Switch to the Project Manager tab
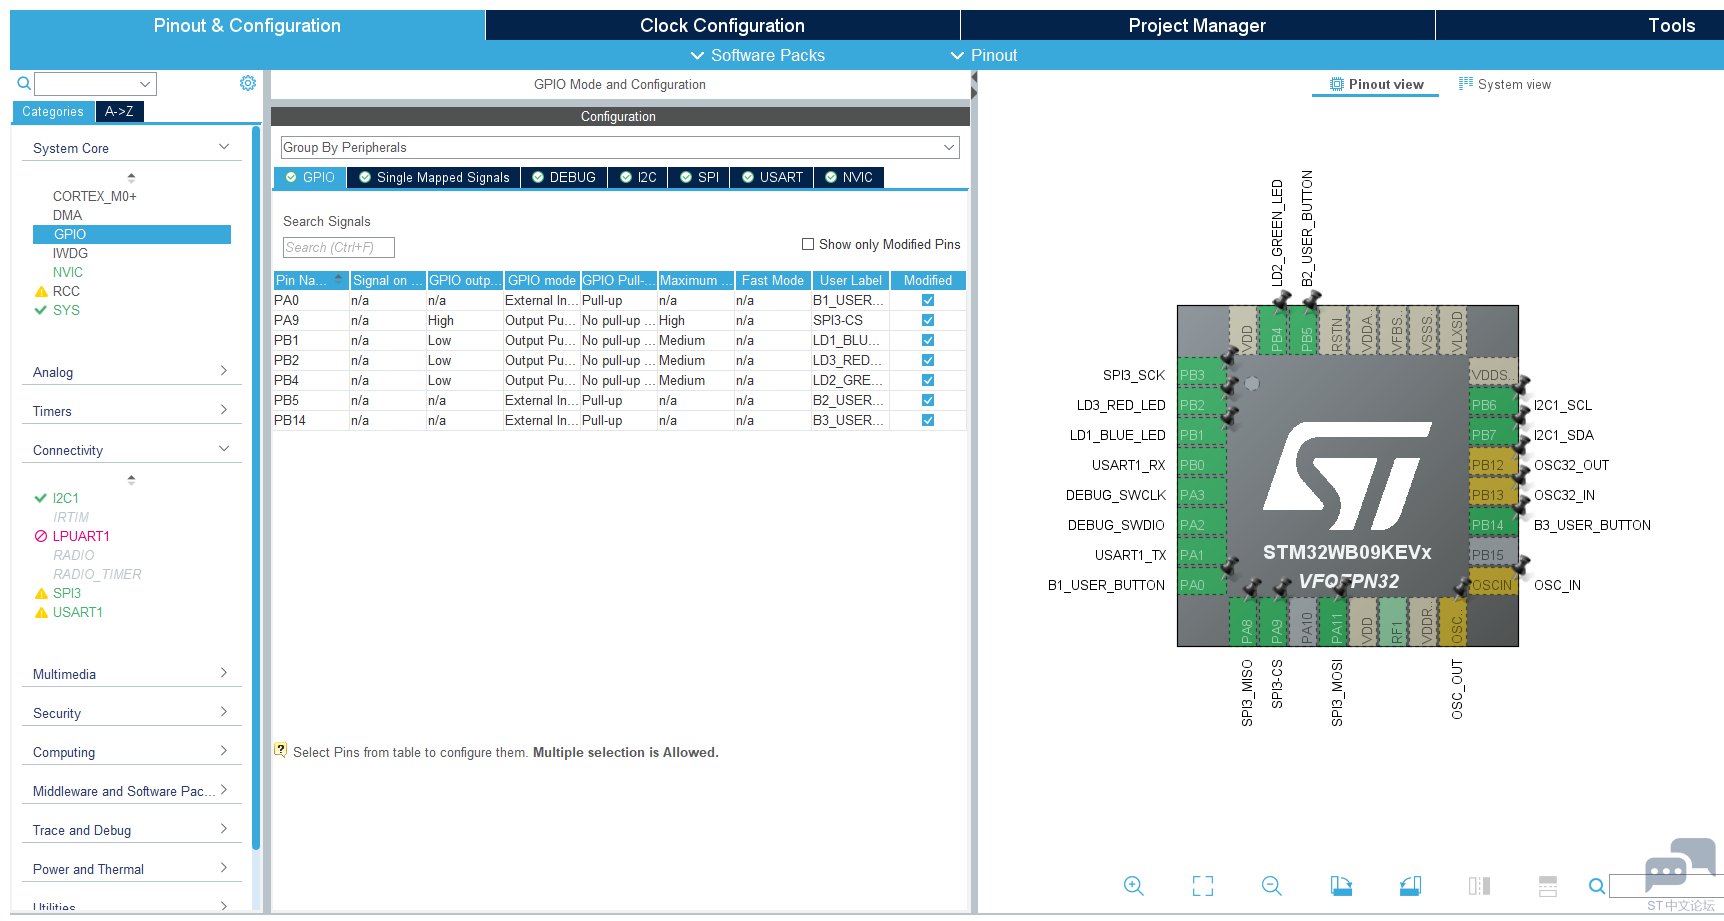The height and width of the screenshot is (921, 1724). pyautogui.click(x=1197, y=25)
